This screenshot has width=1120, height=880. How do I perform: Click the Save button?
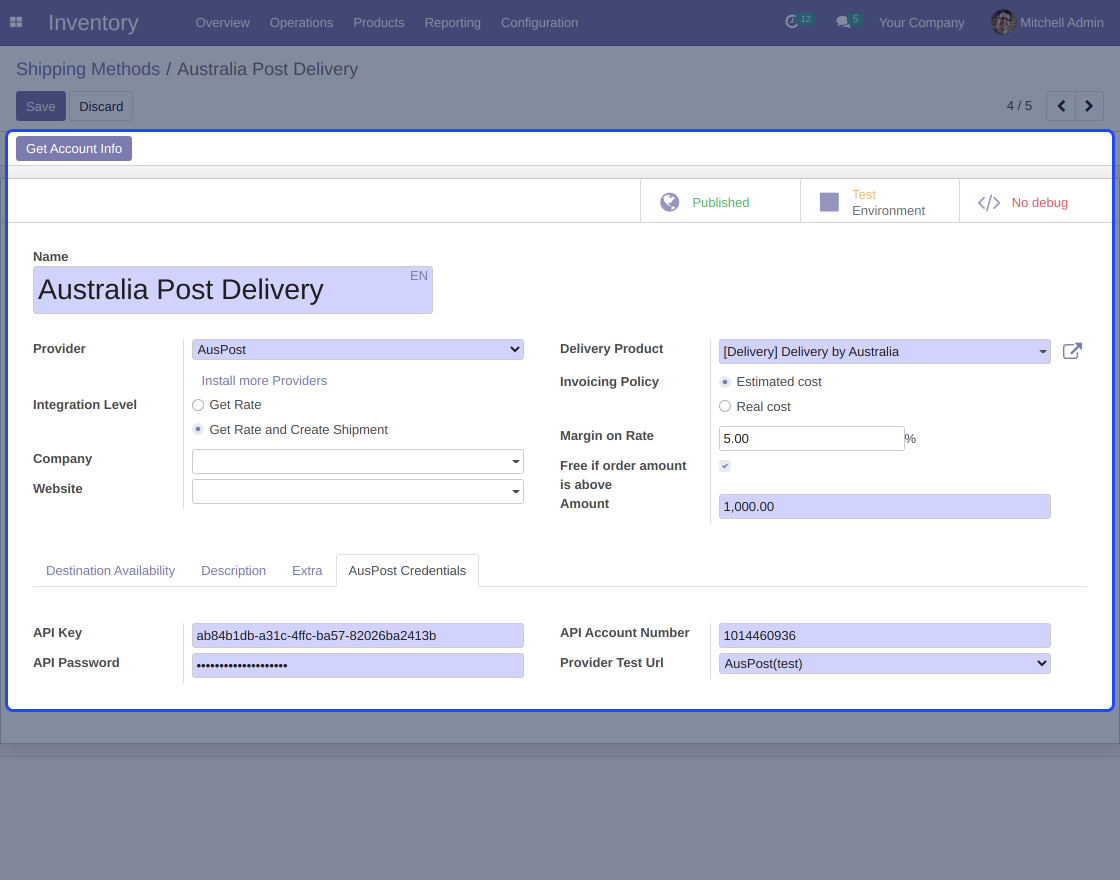41,106
